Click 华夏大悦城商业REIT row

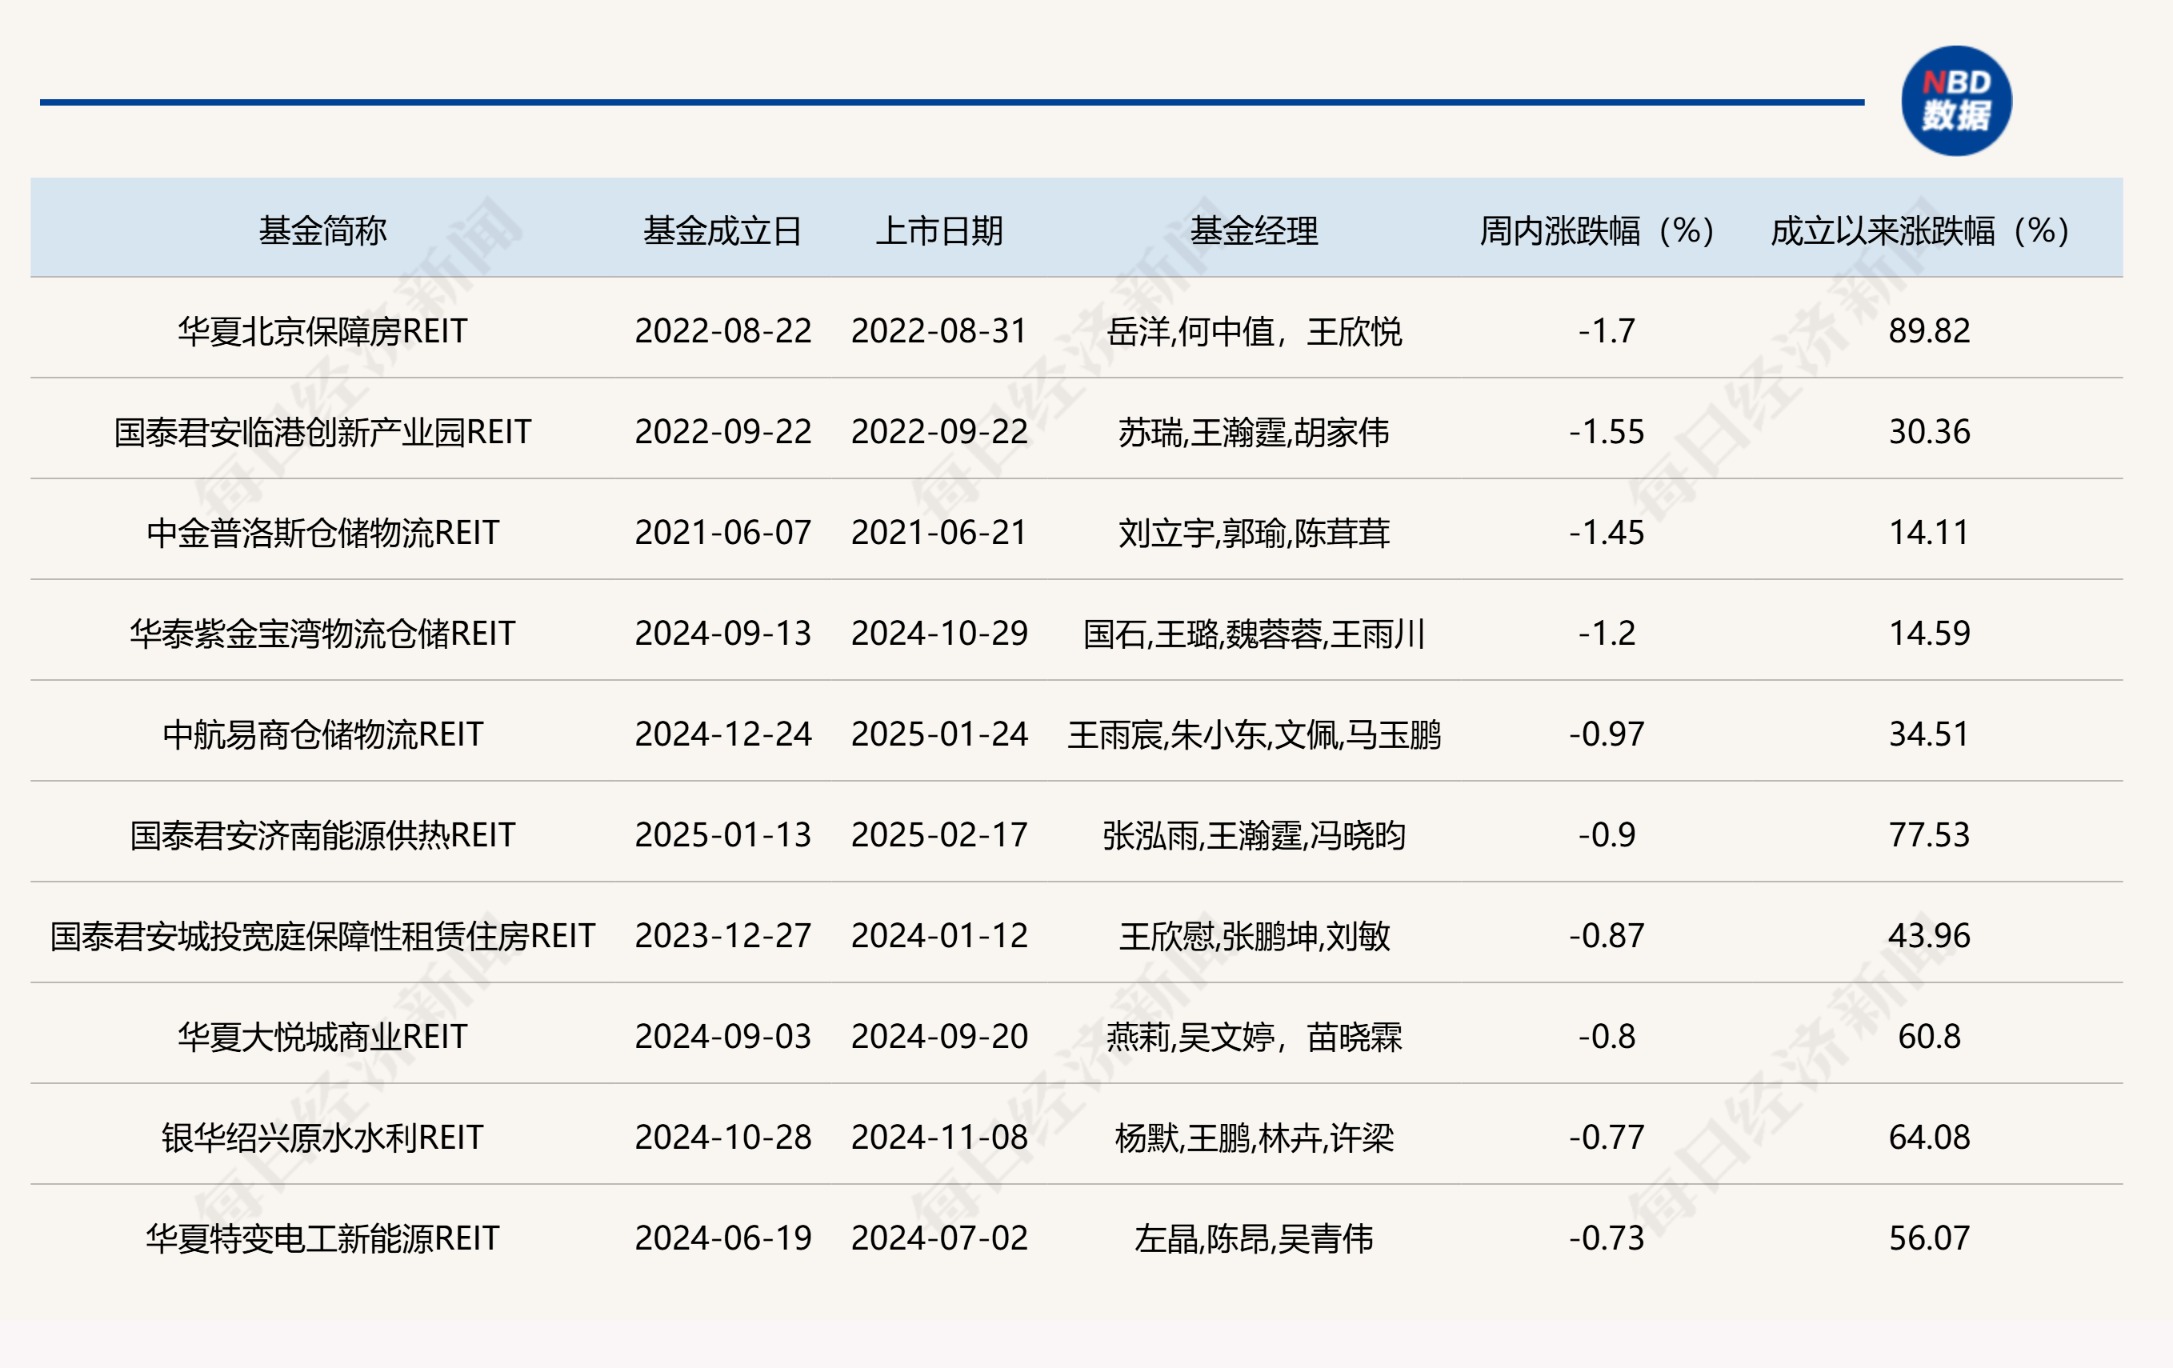(x=320, y=1038)
